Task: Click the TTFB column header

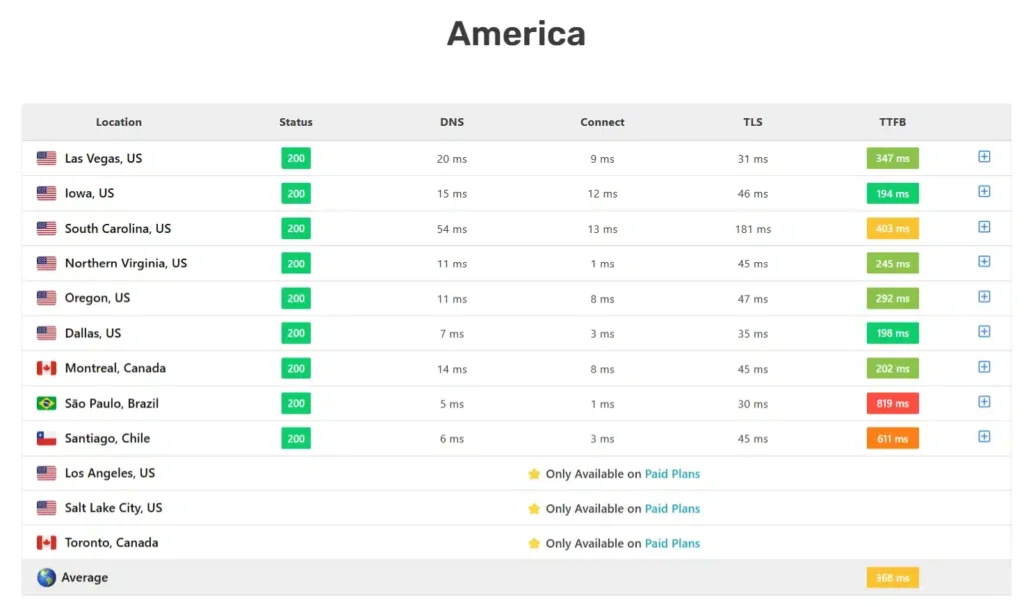Action: point(893,122)
